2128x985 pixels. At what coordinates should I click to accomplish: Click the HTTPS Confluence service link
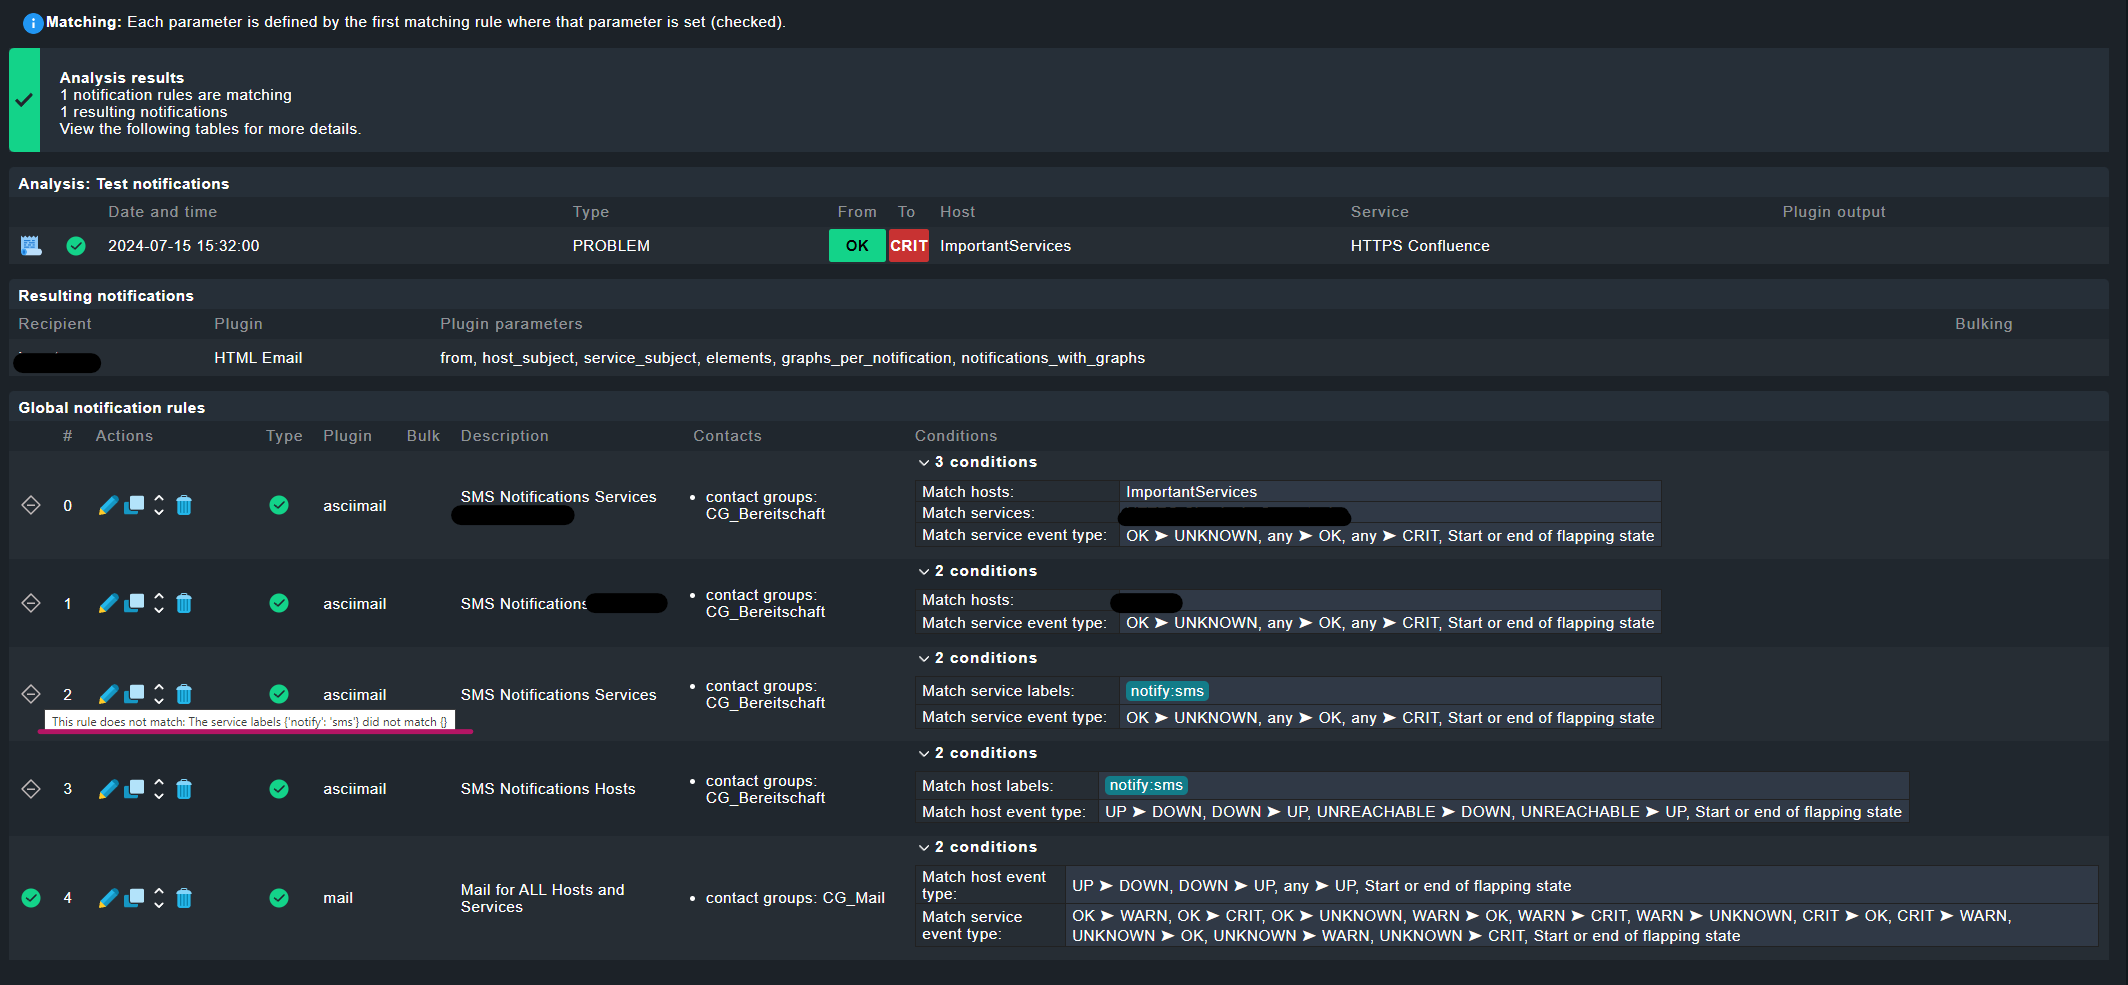[x=1419, y=245]
